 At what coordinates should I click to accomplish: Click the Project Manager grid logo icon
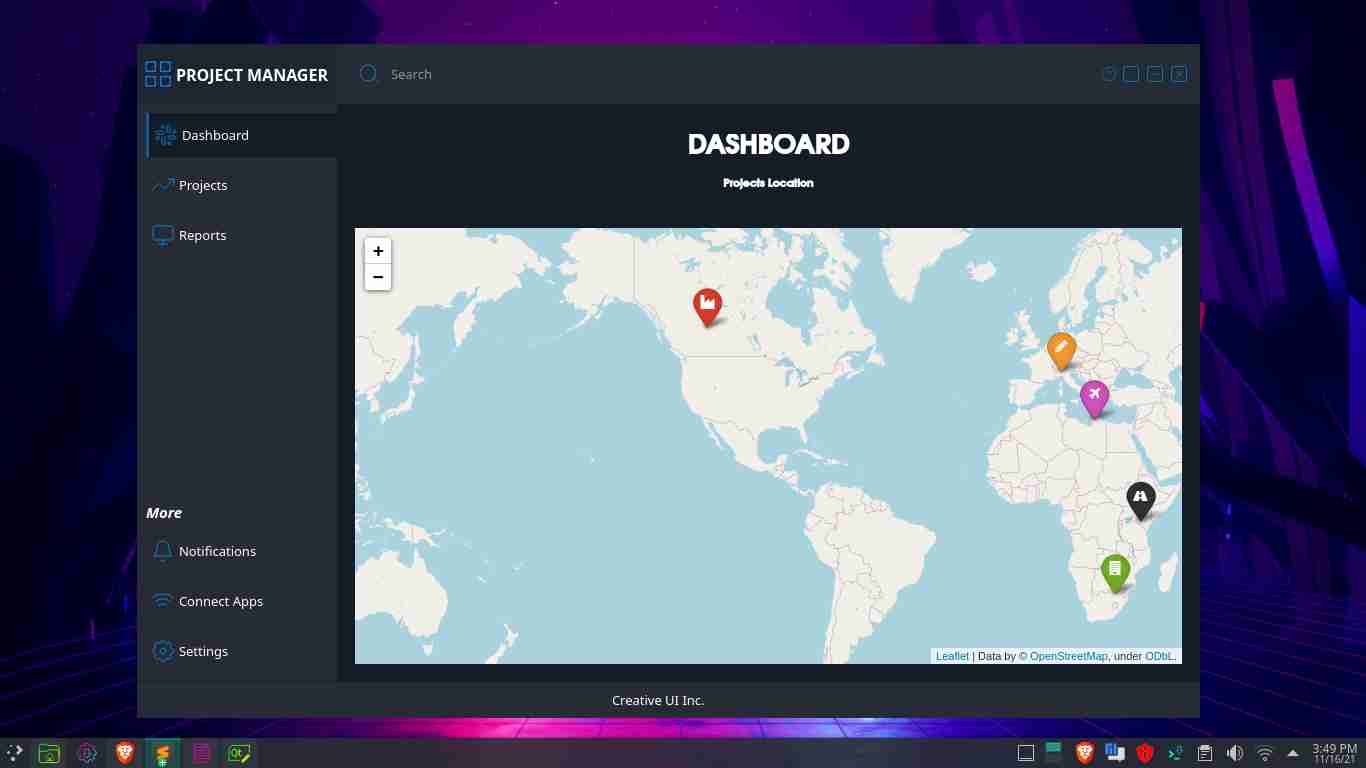point(158,74)
